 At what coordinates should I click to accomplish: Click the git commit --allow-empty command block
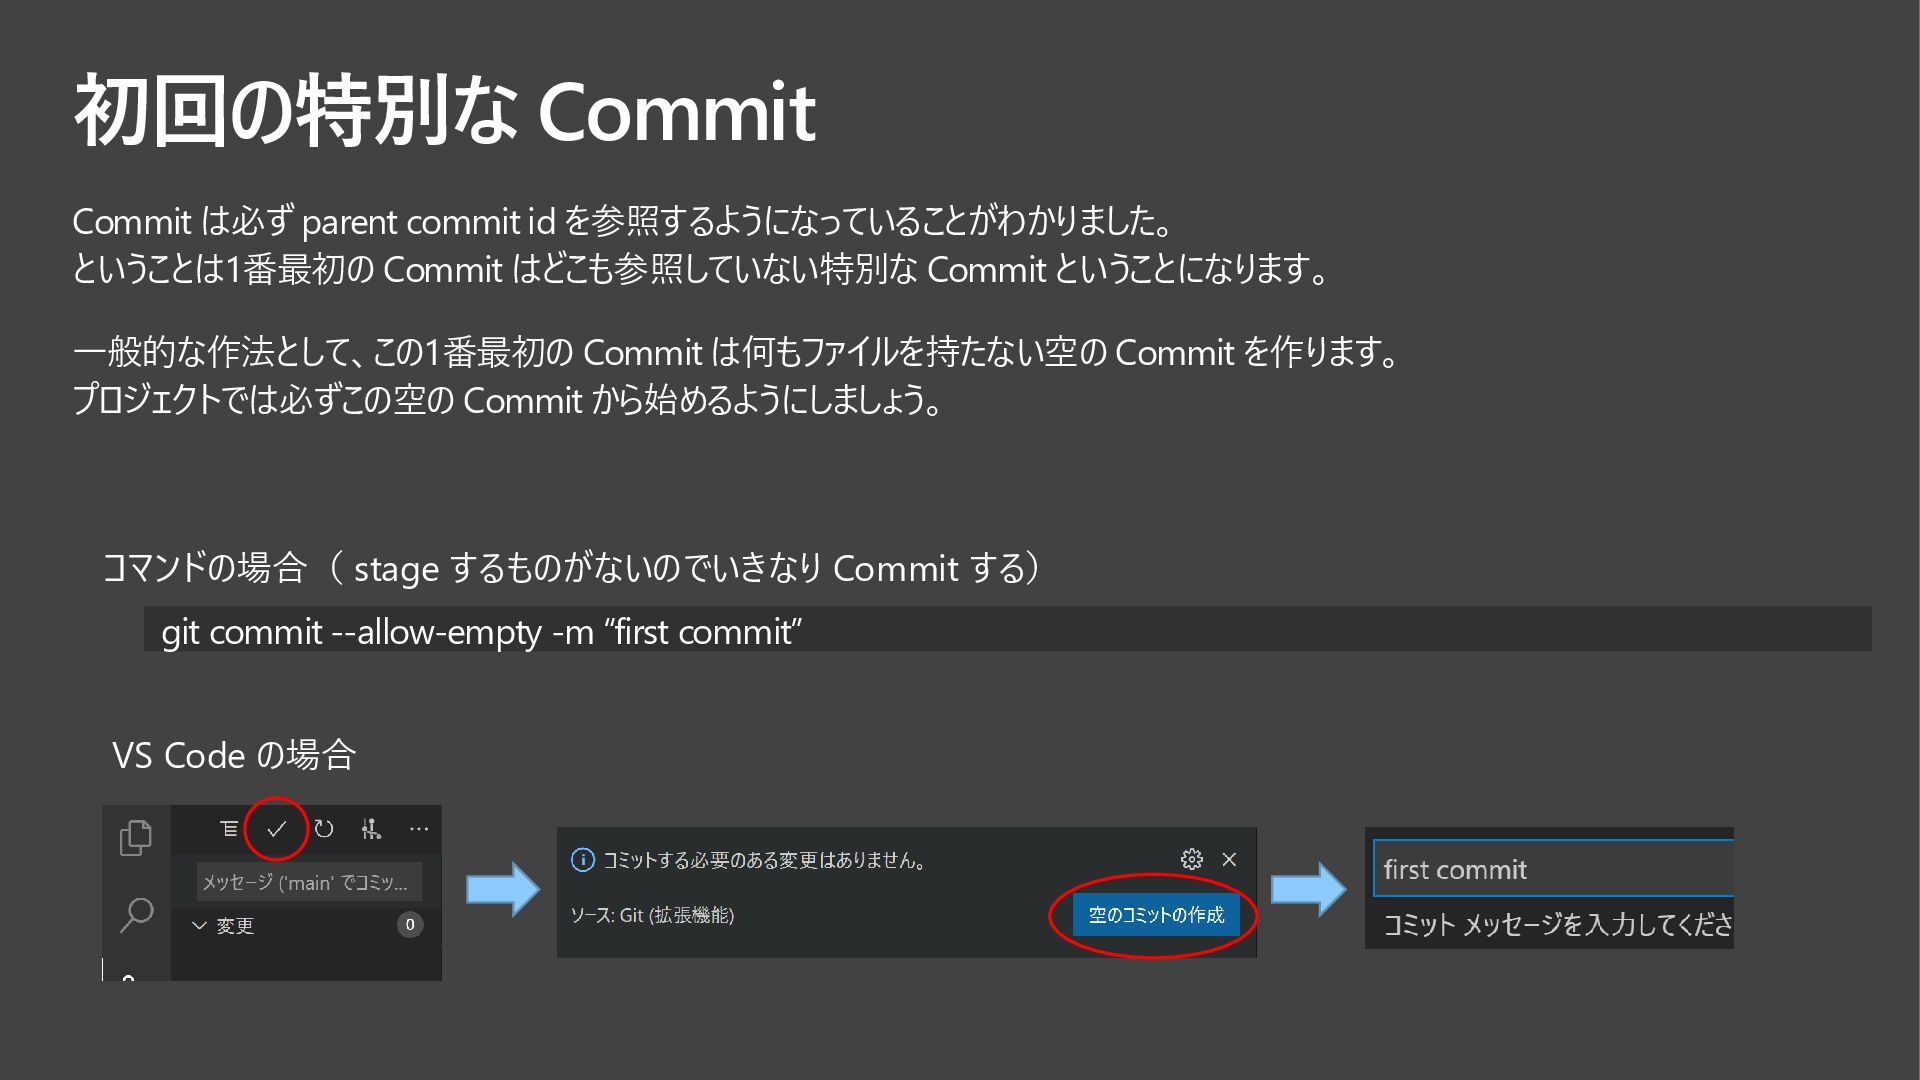click(x=1006, y=631)
